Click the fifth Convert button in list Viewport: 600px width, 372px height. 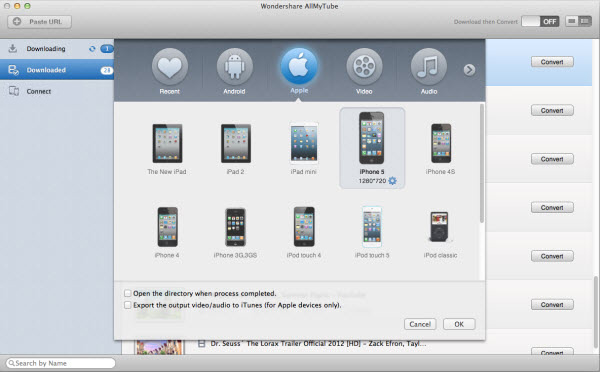pyautogui.click(x=552, y=256)
